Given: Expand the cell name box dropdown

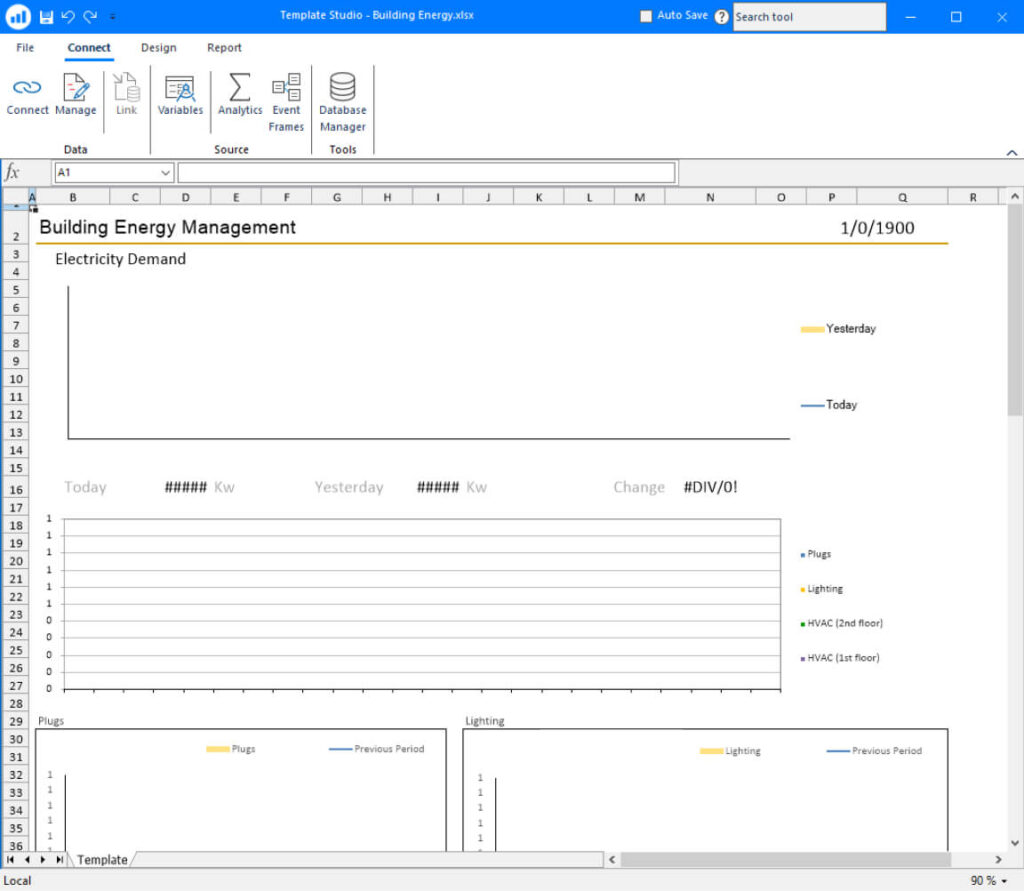Looking at the screenshot, I should [165, 173].
